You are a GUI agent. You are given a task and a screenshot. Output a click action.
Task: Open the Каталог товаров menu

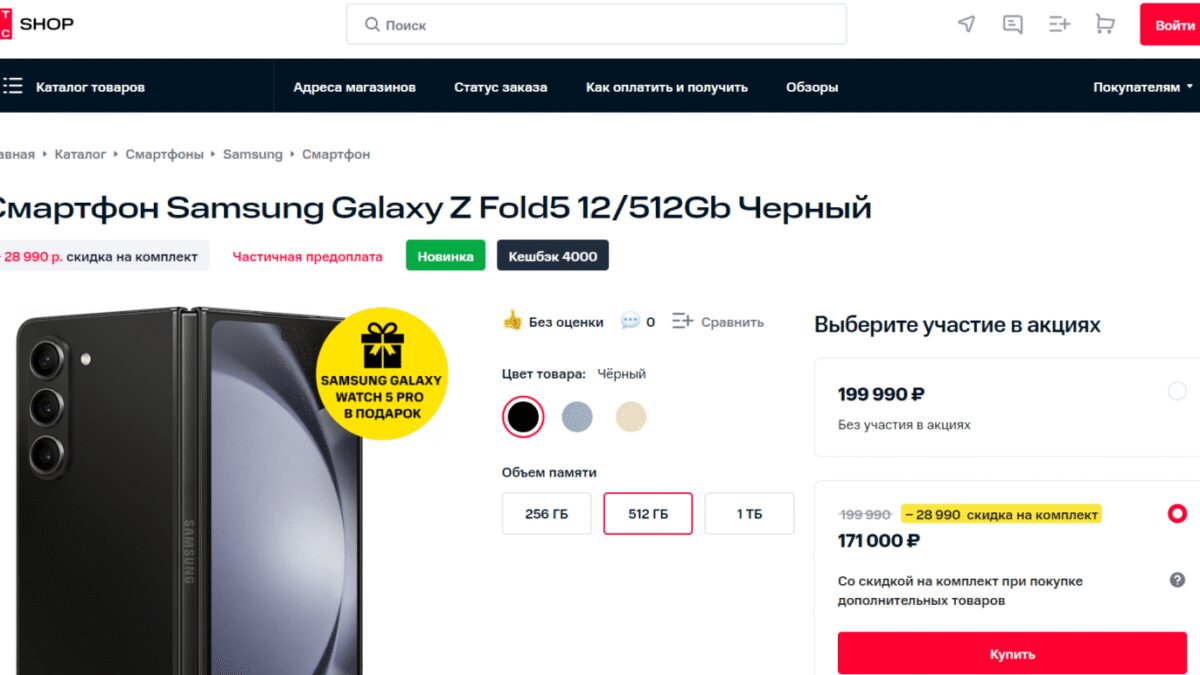click(x=90, y=87)
